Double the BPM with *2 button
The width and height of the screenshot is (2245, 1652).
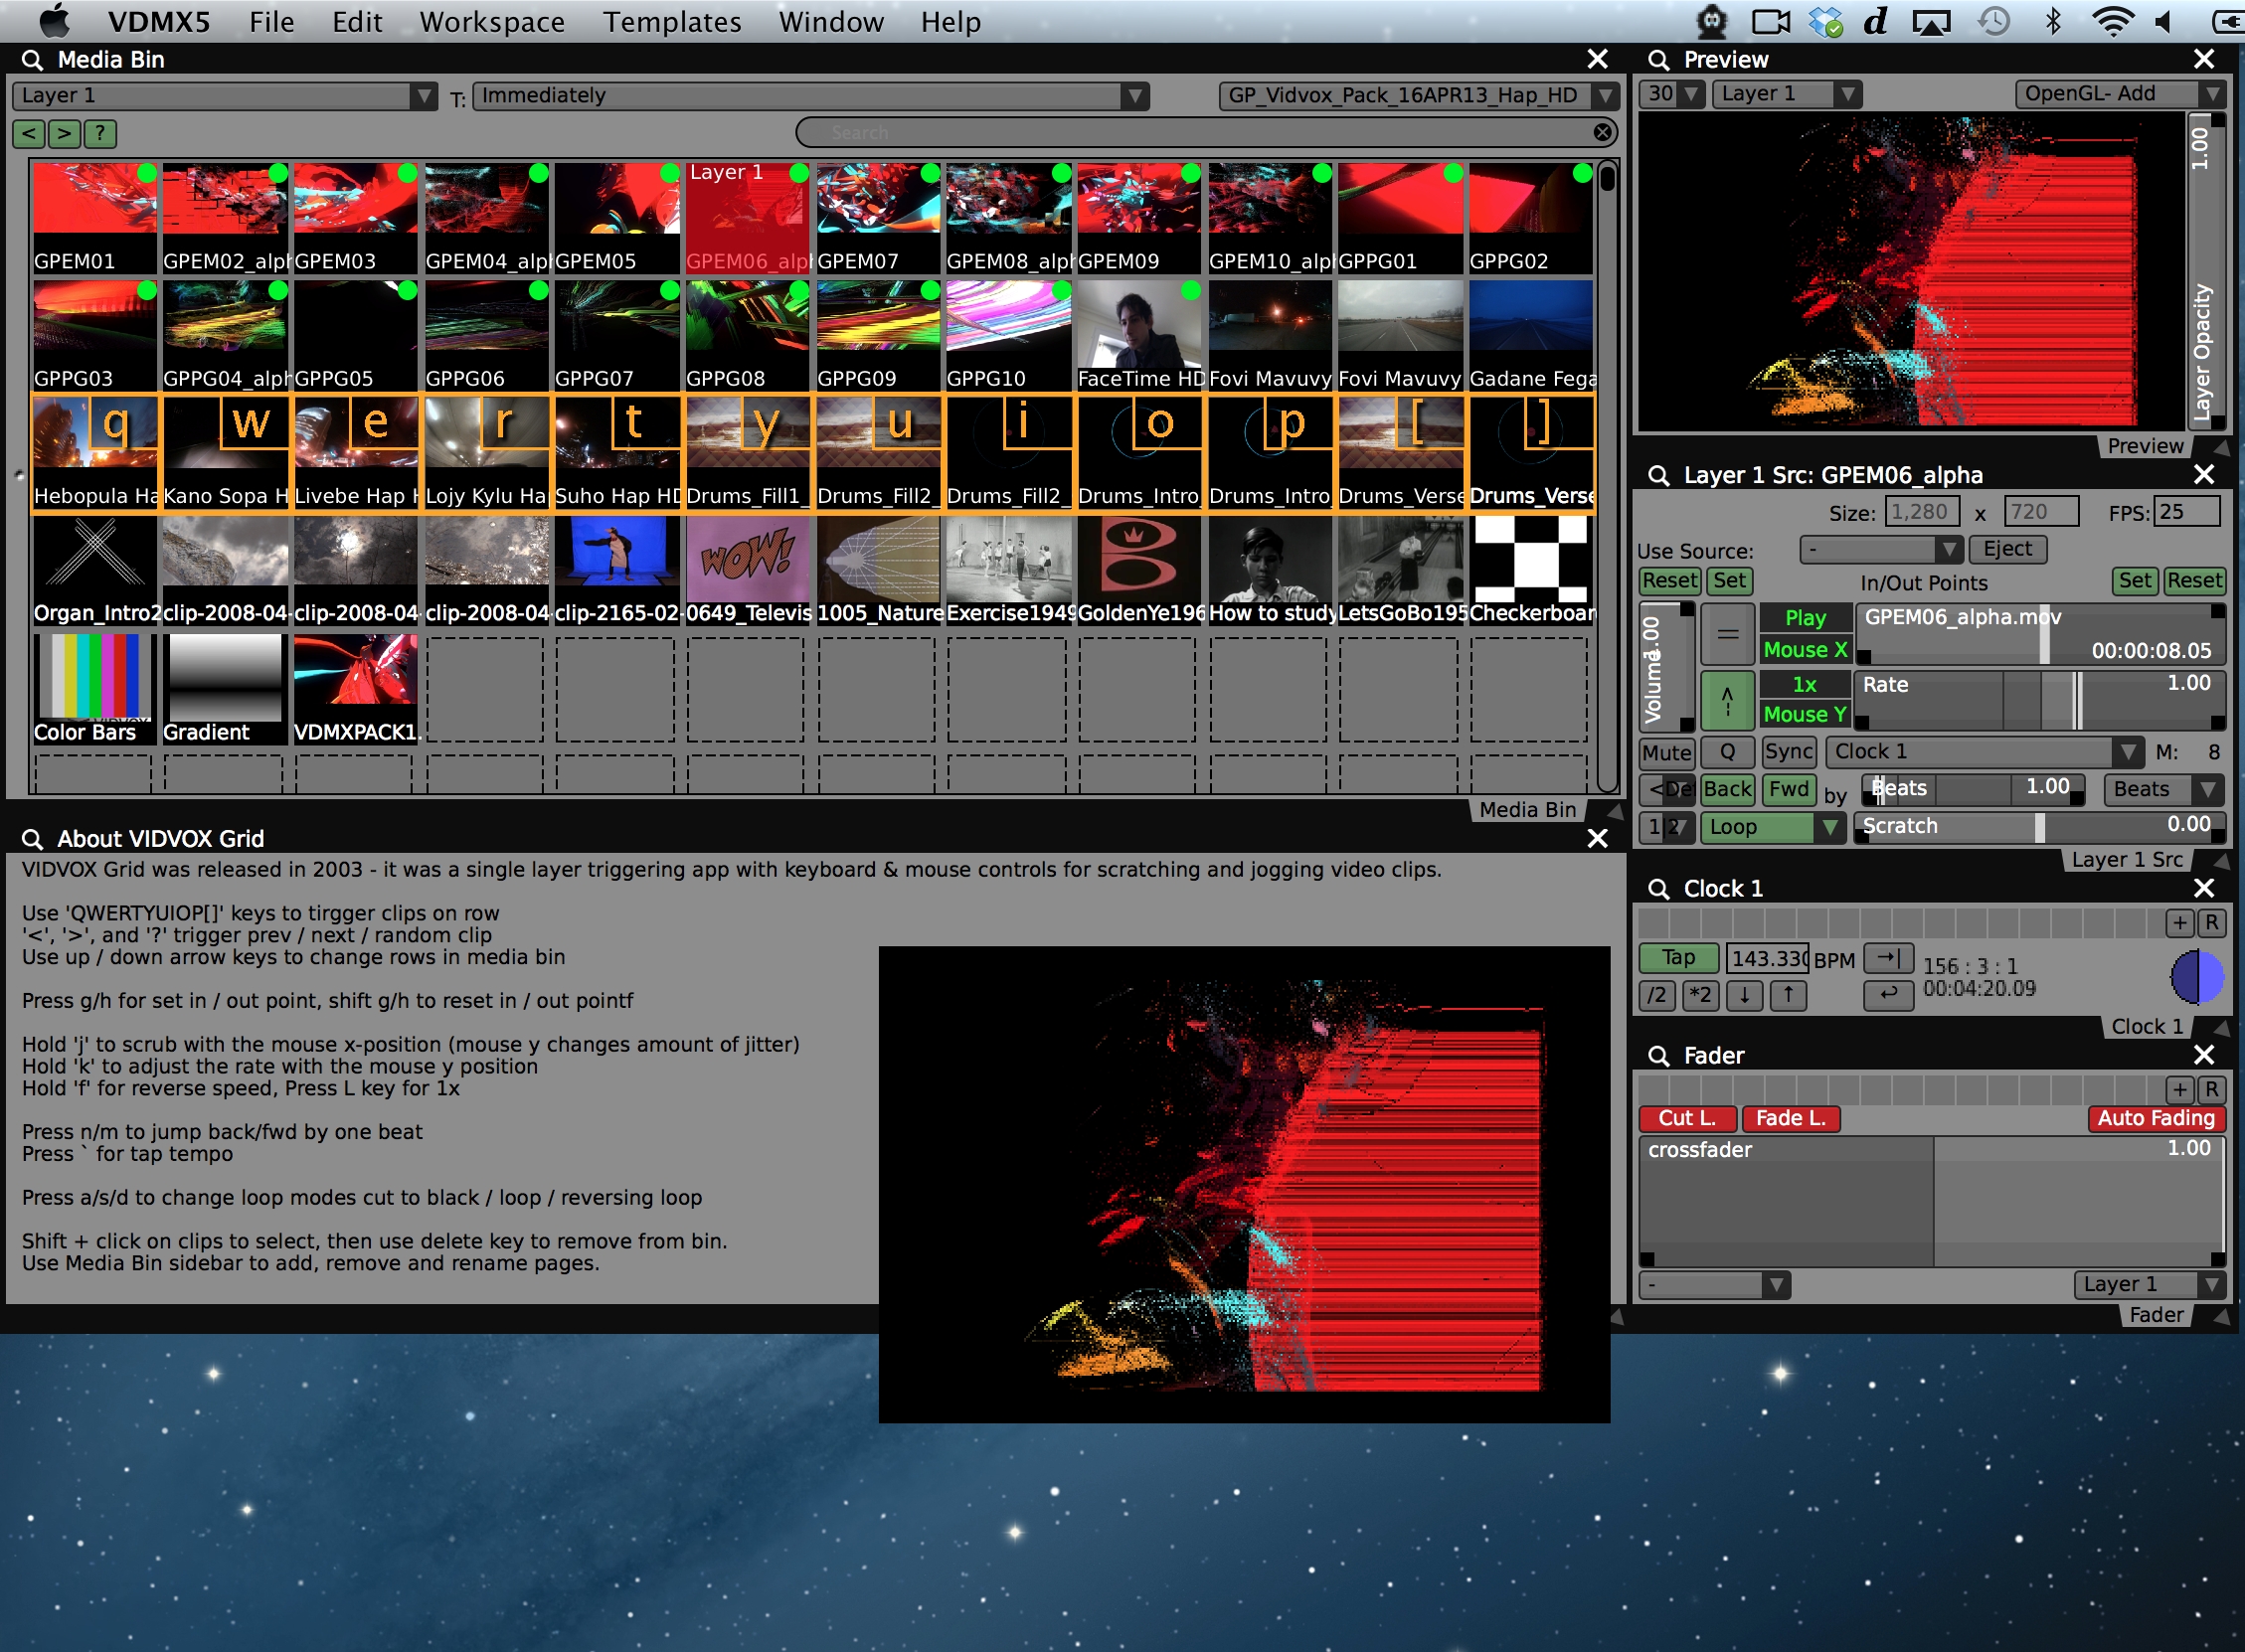pyautogui.click(x=1701, y=996)
